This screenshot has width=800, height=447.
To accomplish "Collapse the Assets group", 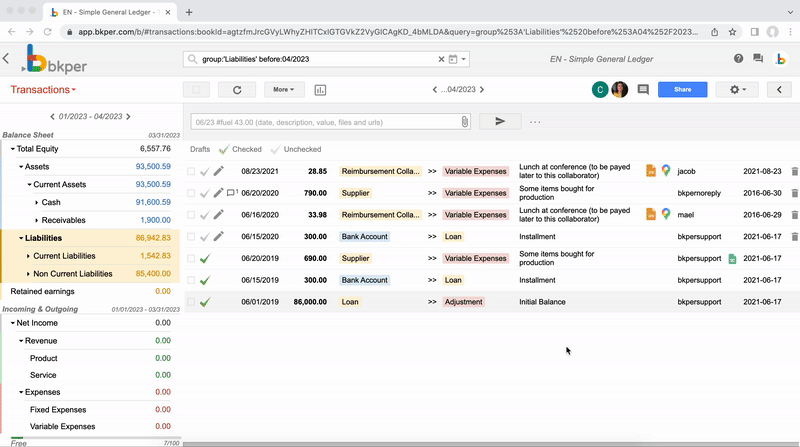I will coord(21,167).
